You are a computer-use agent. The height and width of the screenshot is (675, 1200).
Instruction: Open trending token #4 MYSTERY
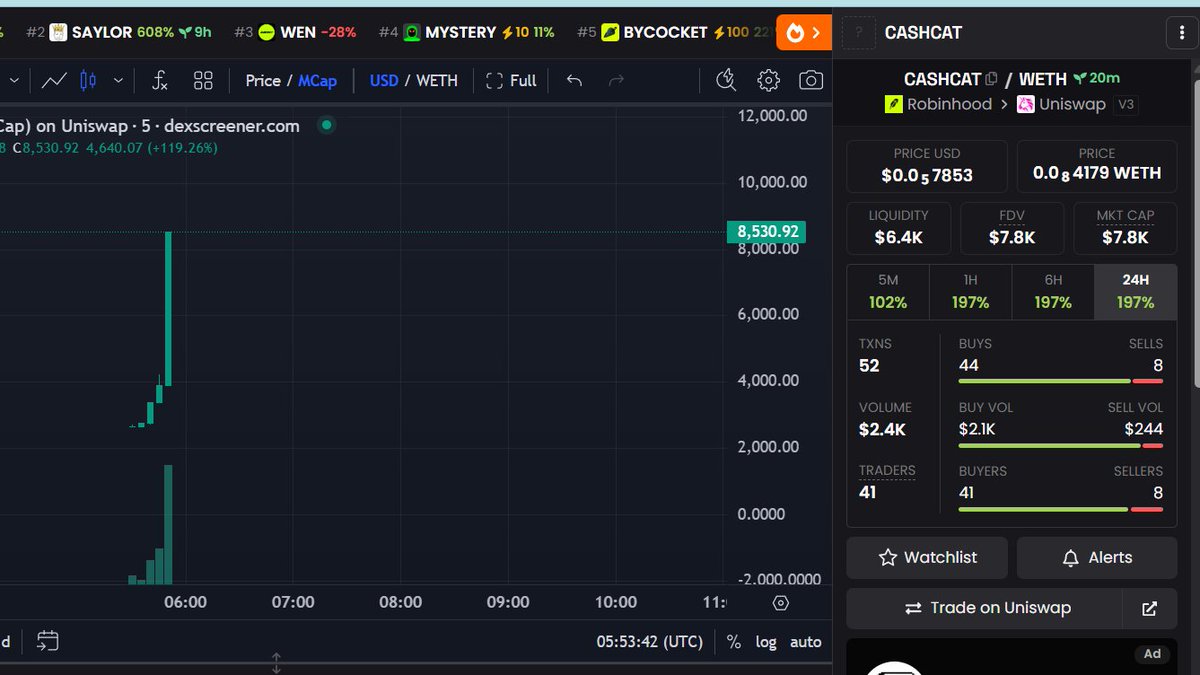(x=466, y=32)
